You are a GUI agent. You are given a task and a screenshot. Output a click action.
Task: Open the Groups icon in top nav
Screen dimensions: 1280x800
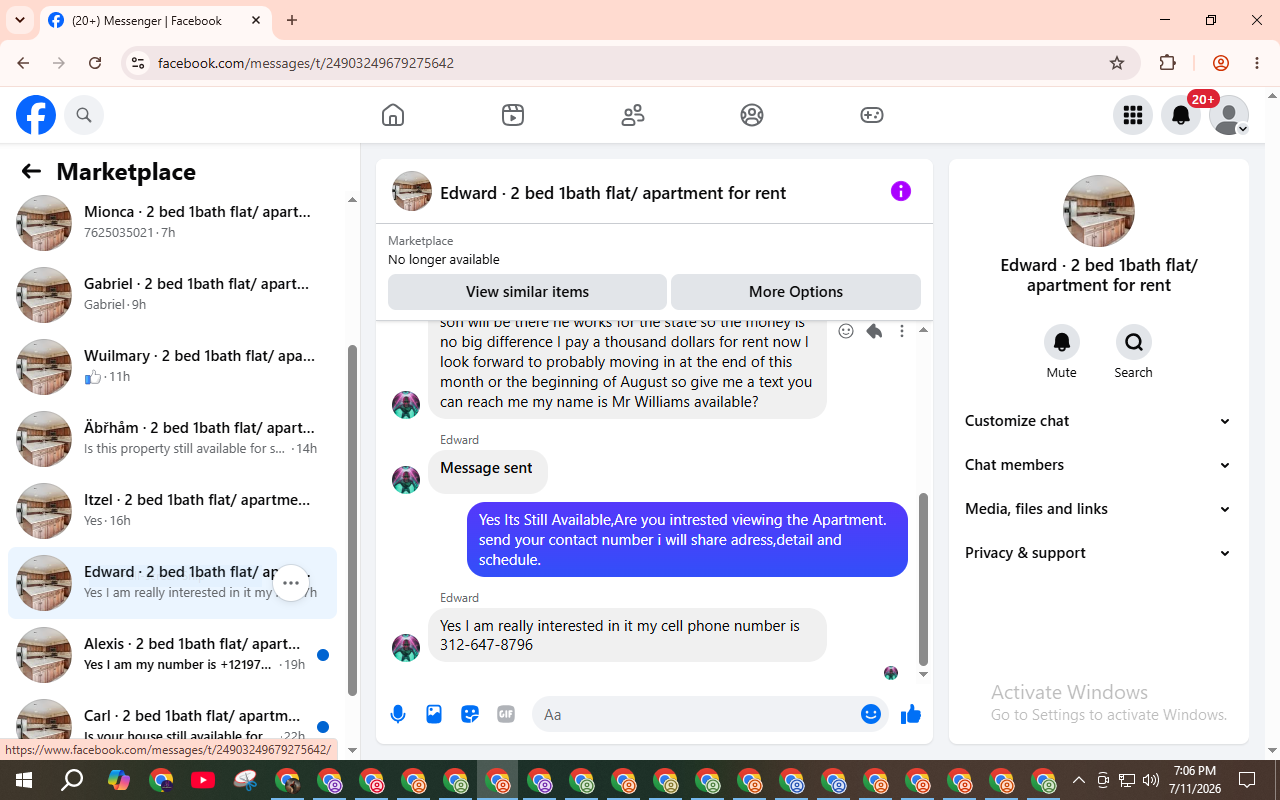pos(752,115)
